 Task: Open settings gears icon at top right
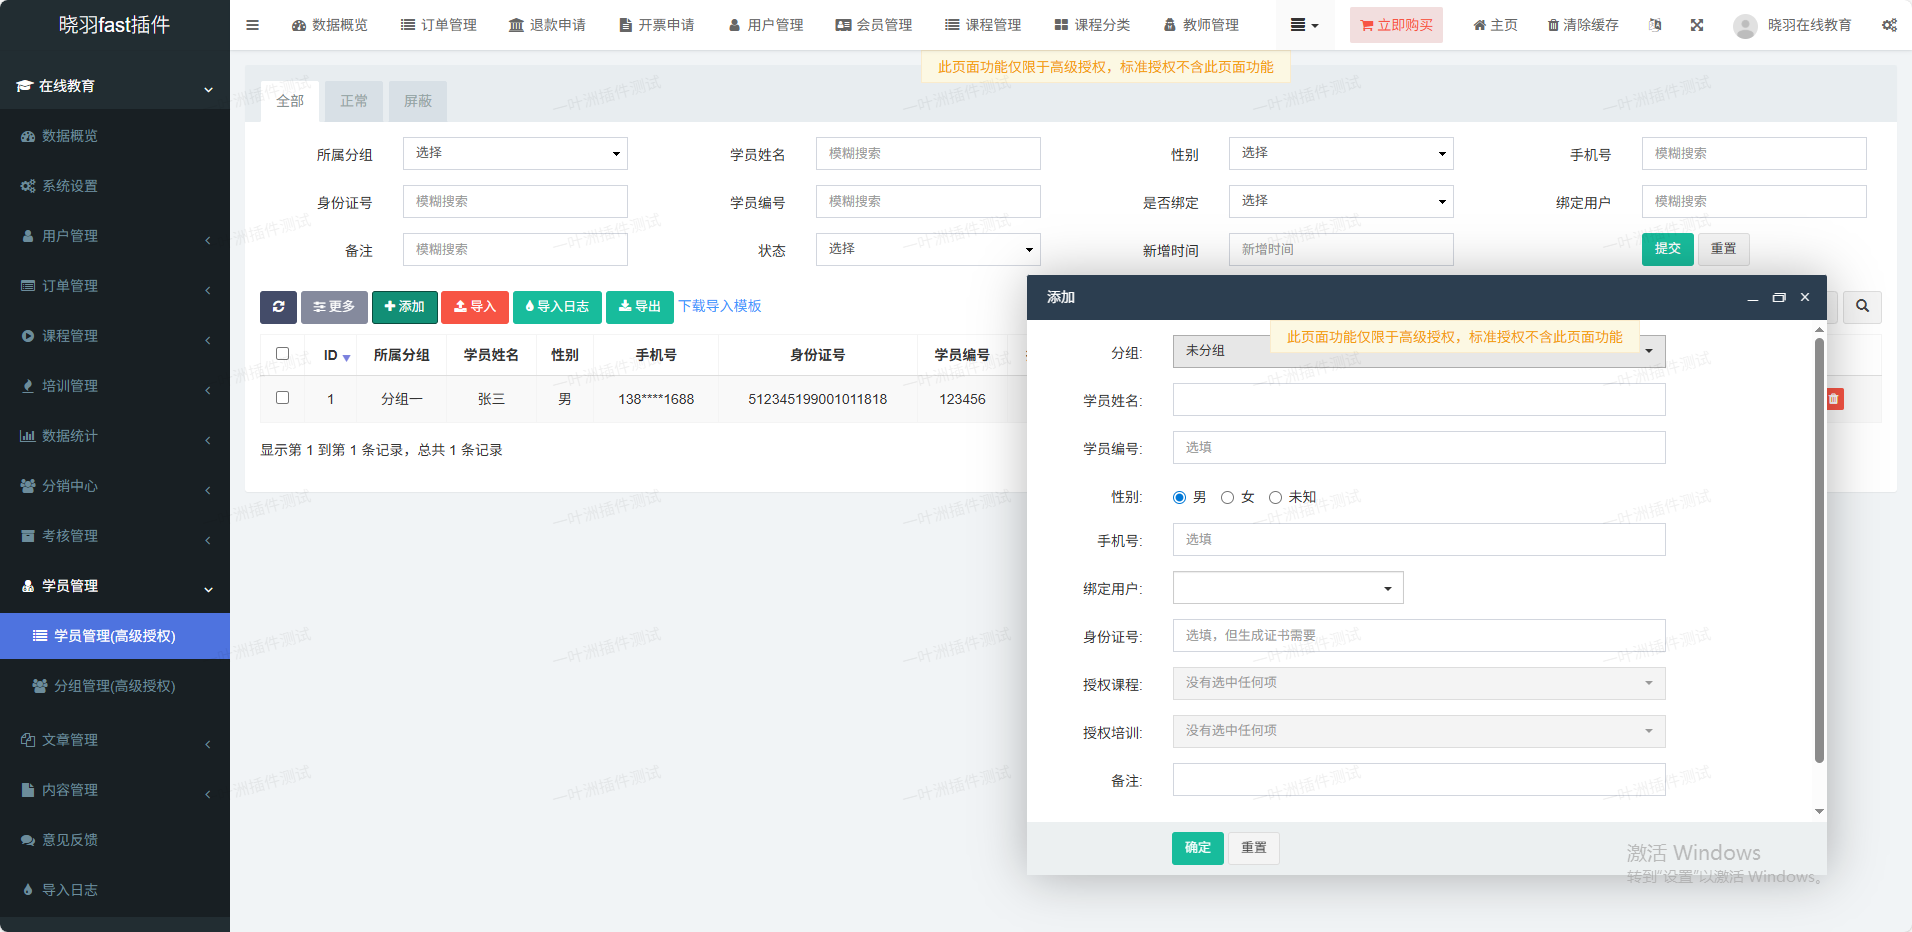(x=1889, y=25)
